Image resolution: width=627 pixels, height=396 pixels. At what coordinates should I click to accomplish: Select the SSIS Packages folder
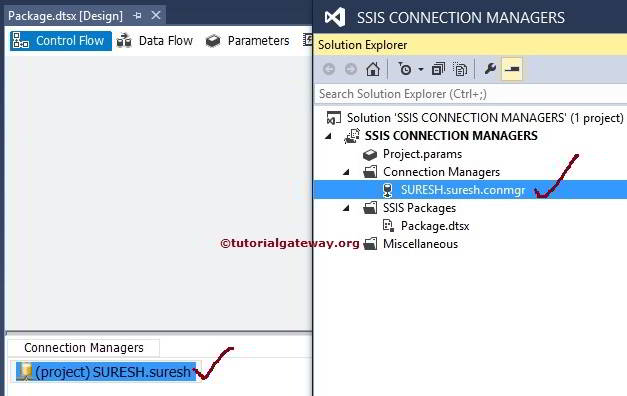[x=419, y=208]
